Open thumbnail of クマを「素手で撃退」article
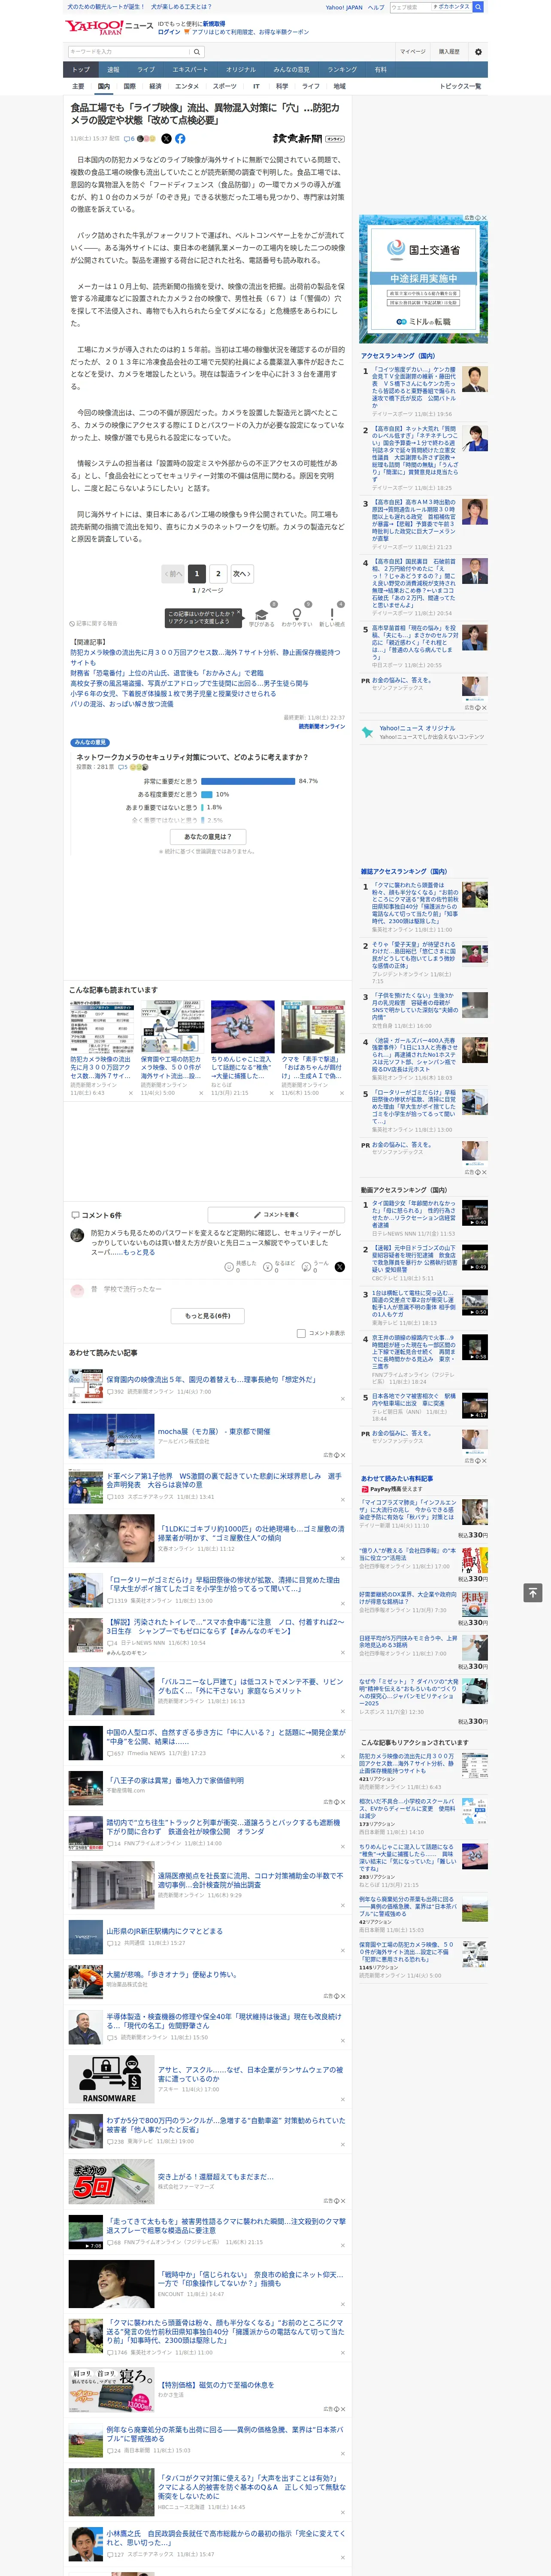The width and height of the screenshot is (551, 2576). (x=313, y=1026)
